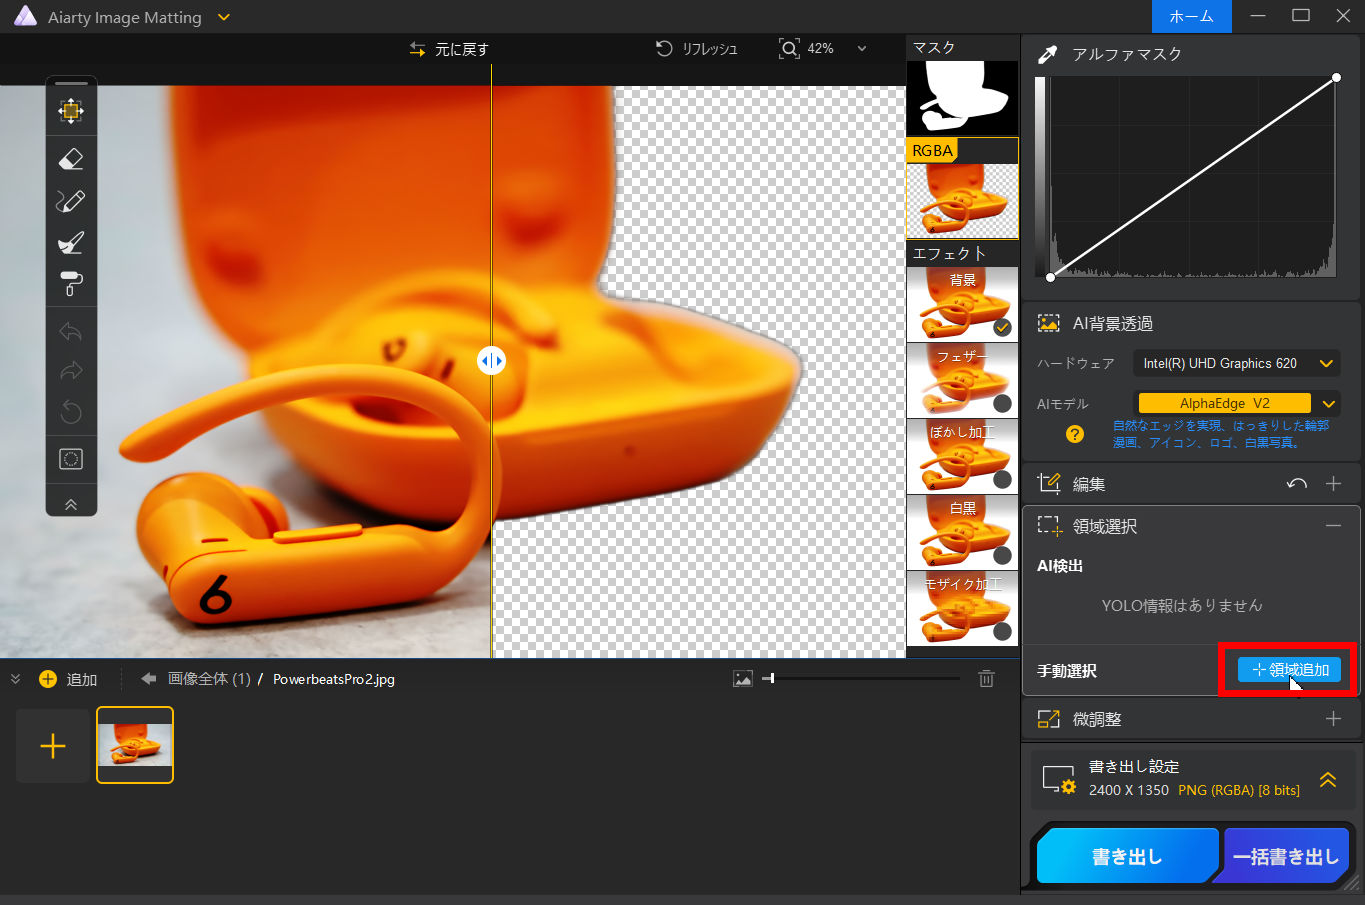Select the Brush tool in left toolbar
This screenshot has height=905, width=1365.
[71, 201]
